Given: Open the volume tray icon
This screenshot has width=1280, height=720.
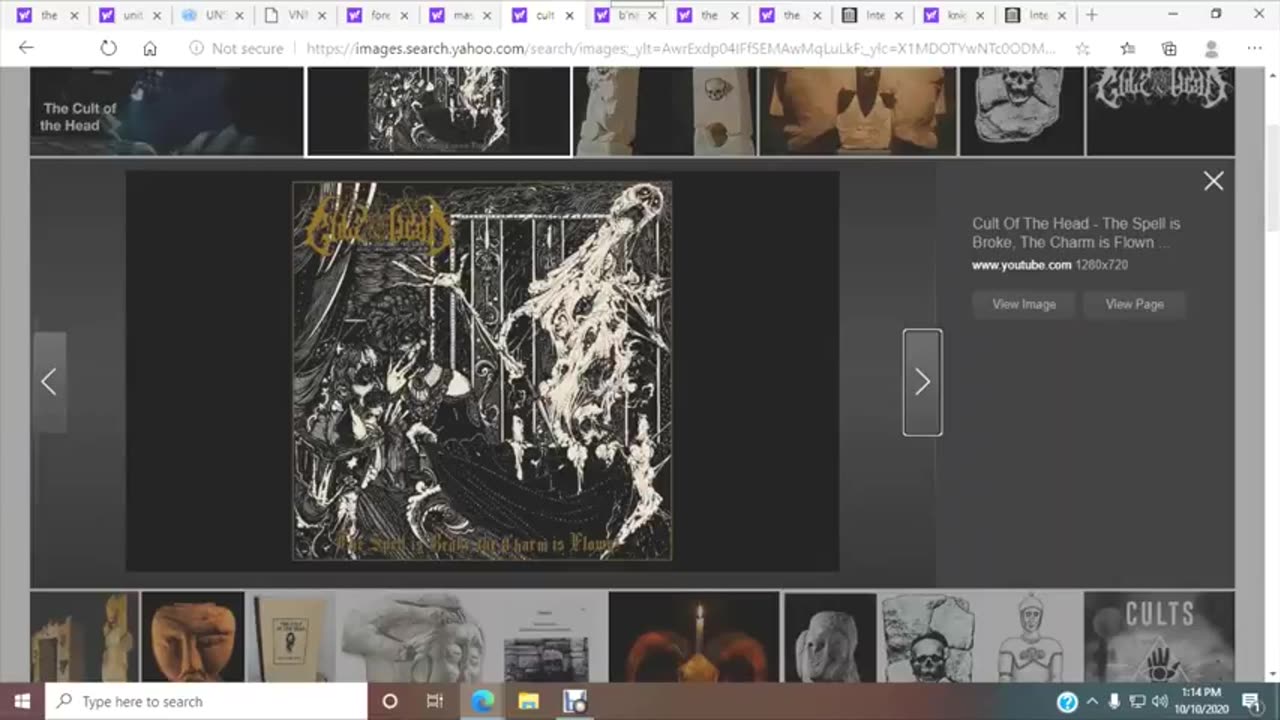Looking at the screenshot, I should pos(1160,702).
